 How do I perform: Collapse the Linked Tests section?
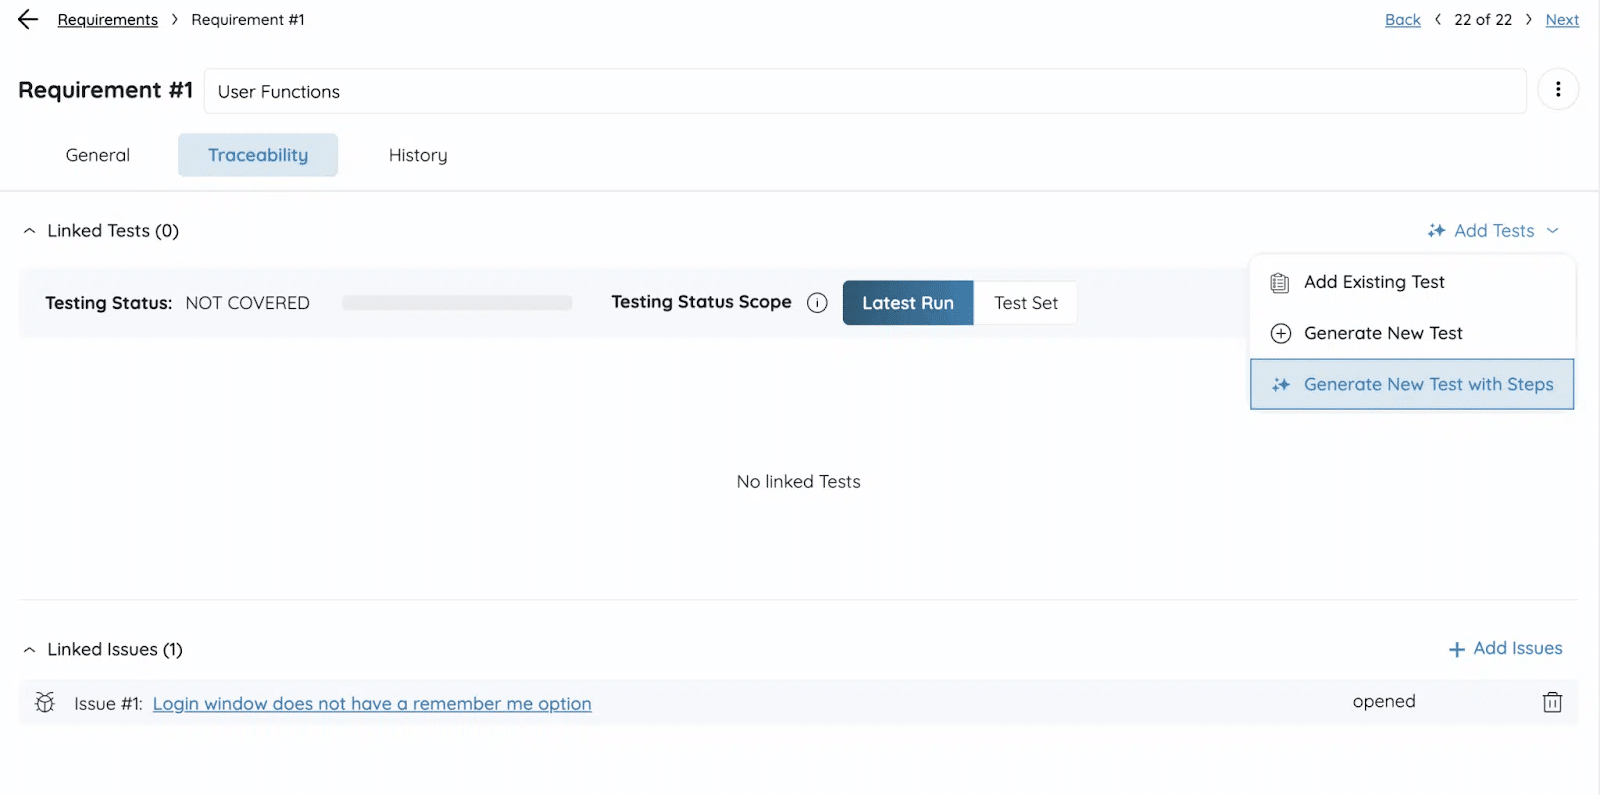pos(30,231)
